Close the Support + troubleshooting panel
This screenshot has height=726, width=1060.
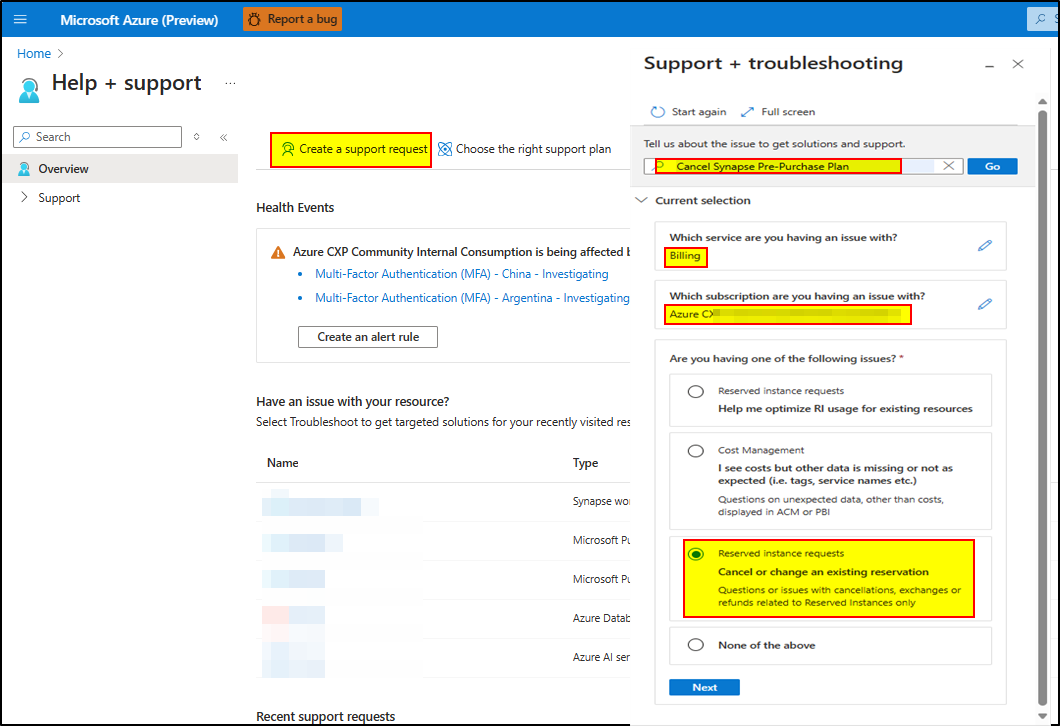pos(1018,64)
